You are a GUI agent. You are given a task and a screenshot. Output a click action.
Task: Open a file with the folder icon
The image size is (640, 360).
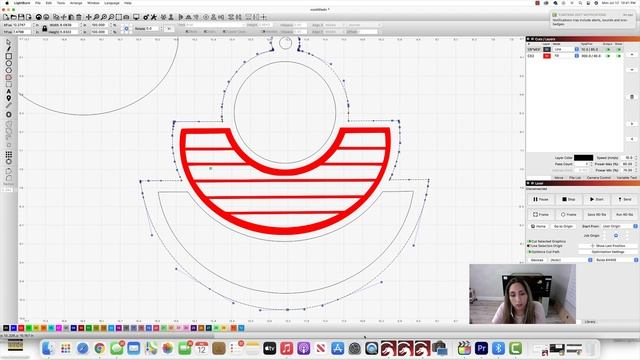coord(13,17)
